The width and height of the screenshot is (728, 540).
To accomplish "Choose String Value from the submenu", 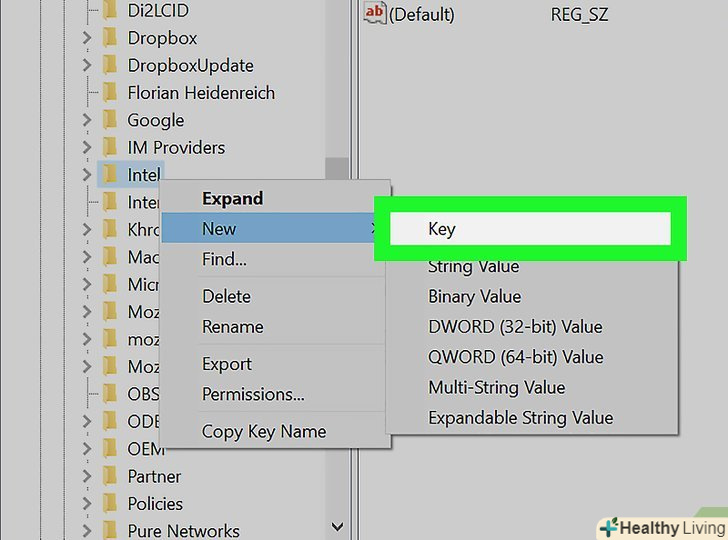I will [473, 267].
